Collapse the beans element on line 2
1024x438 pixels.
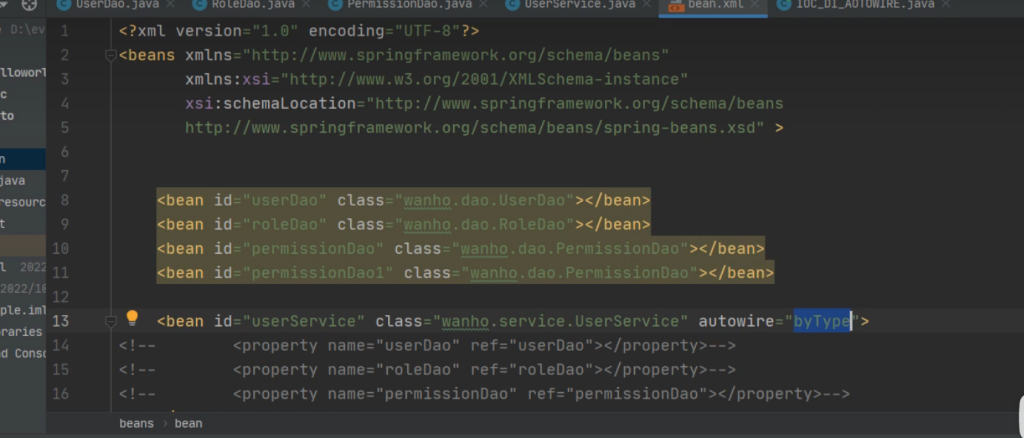110,54
